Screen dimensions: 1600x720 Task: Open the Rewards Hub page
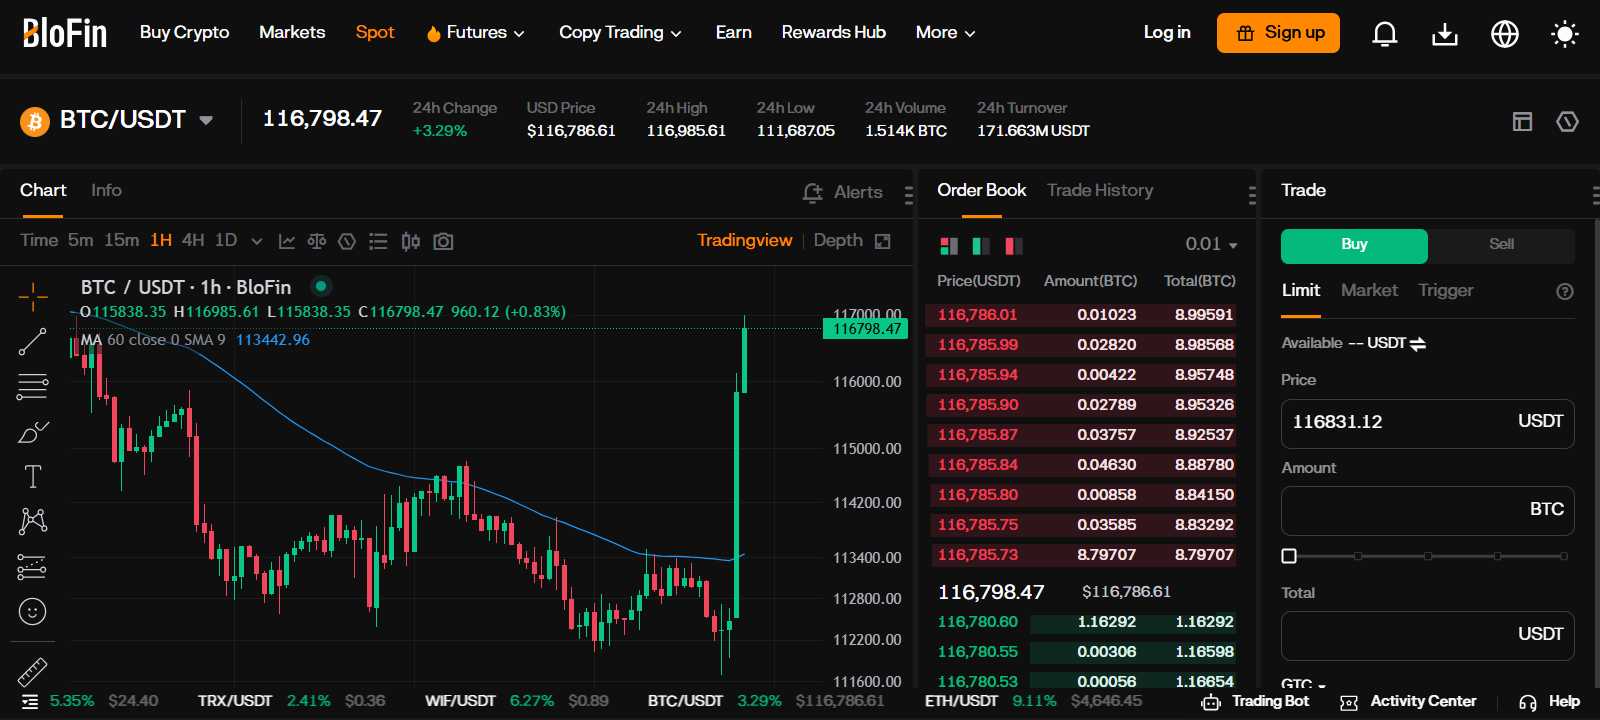tap(833, 32)
